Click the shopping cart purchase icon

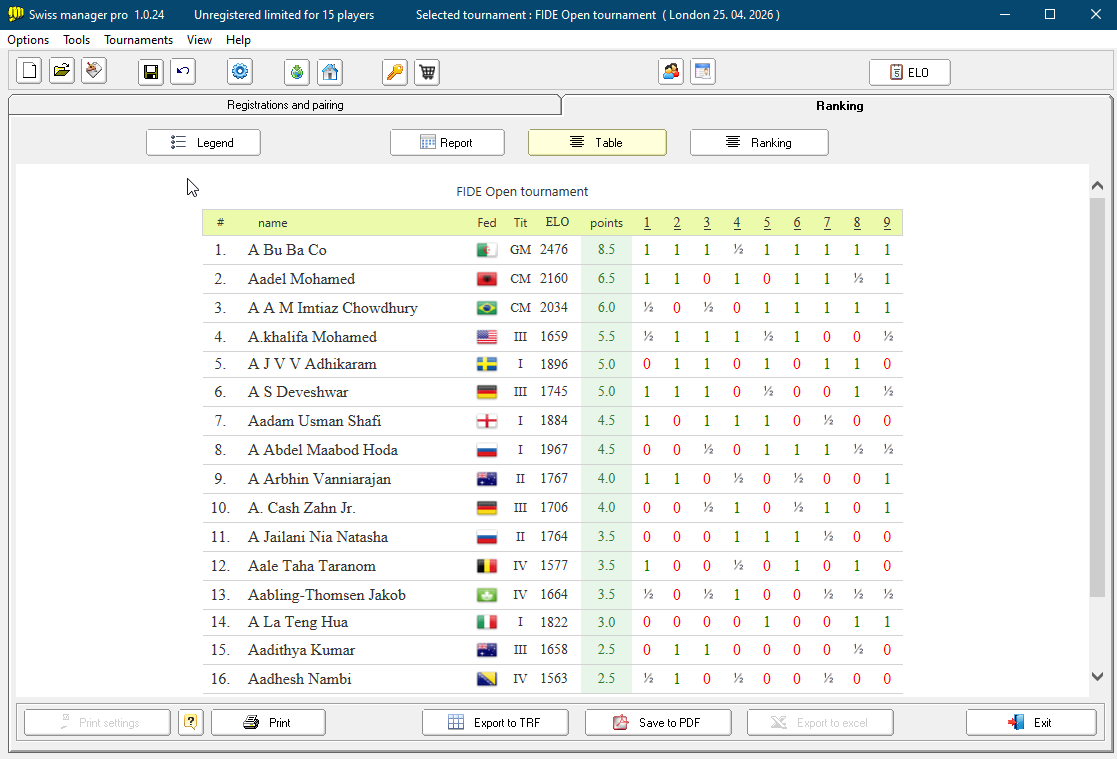click(x=427, y=72)
